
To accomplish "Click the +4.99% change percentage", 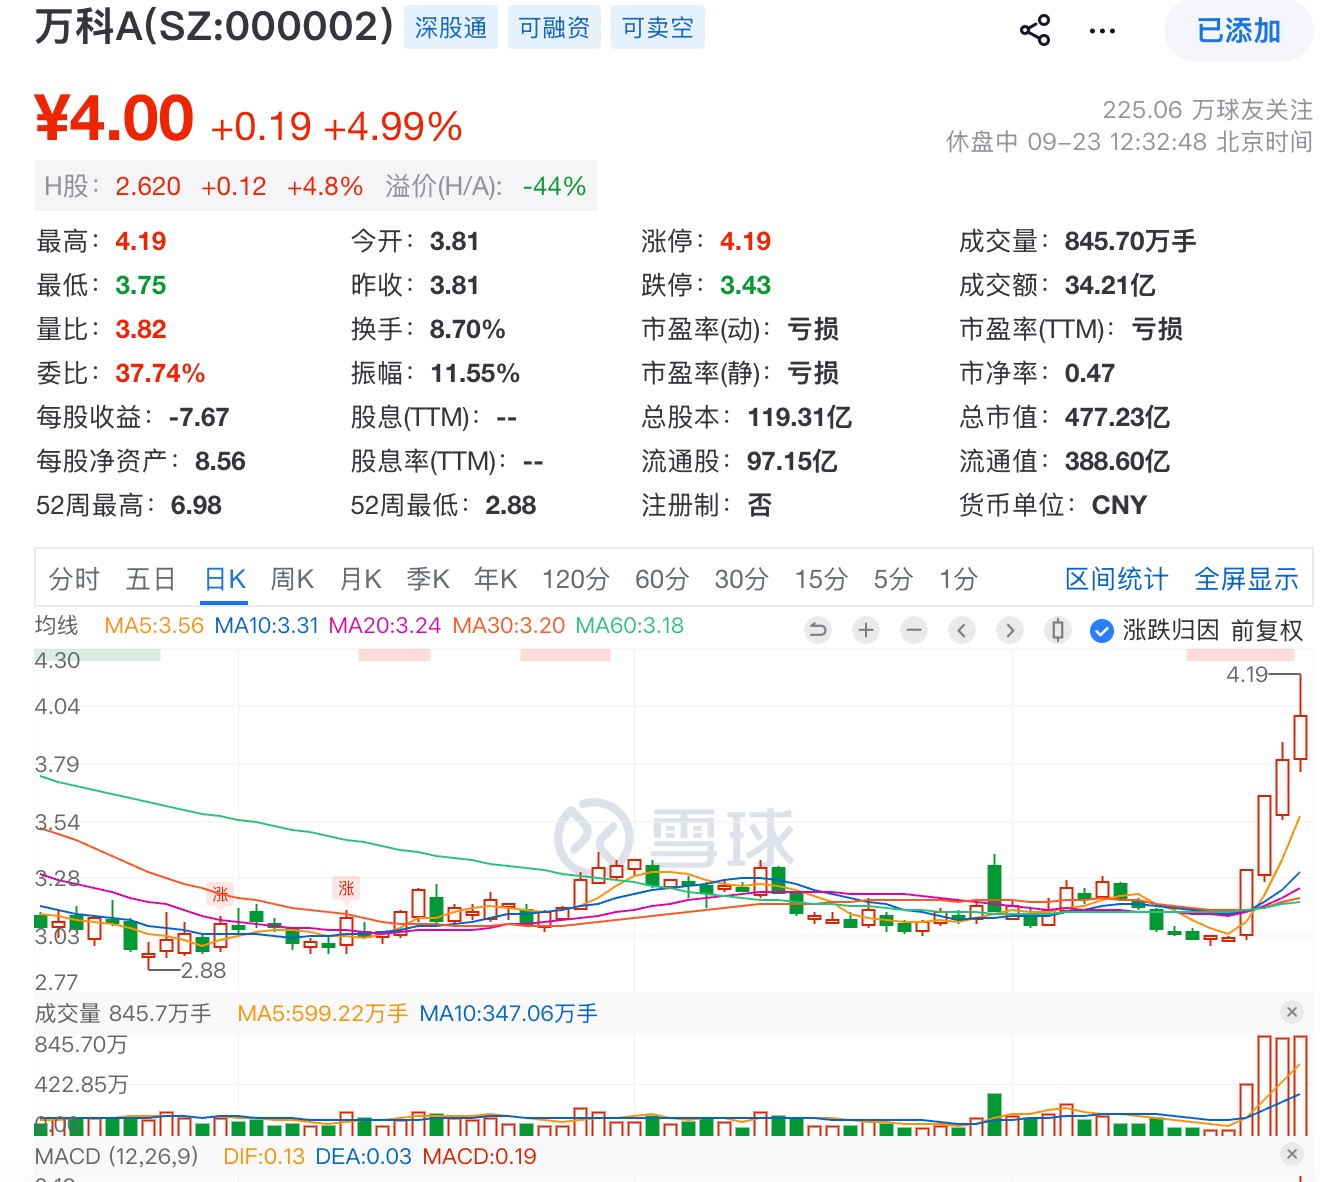I will pos(393,127).
